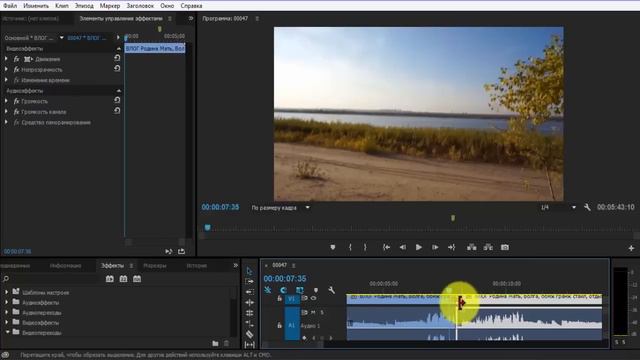The height and width of the screenshot is (360, 640).
Task: Click the Lift button in program monitor
Action: (x=471, y=247)
